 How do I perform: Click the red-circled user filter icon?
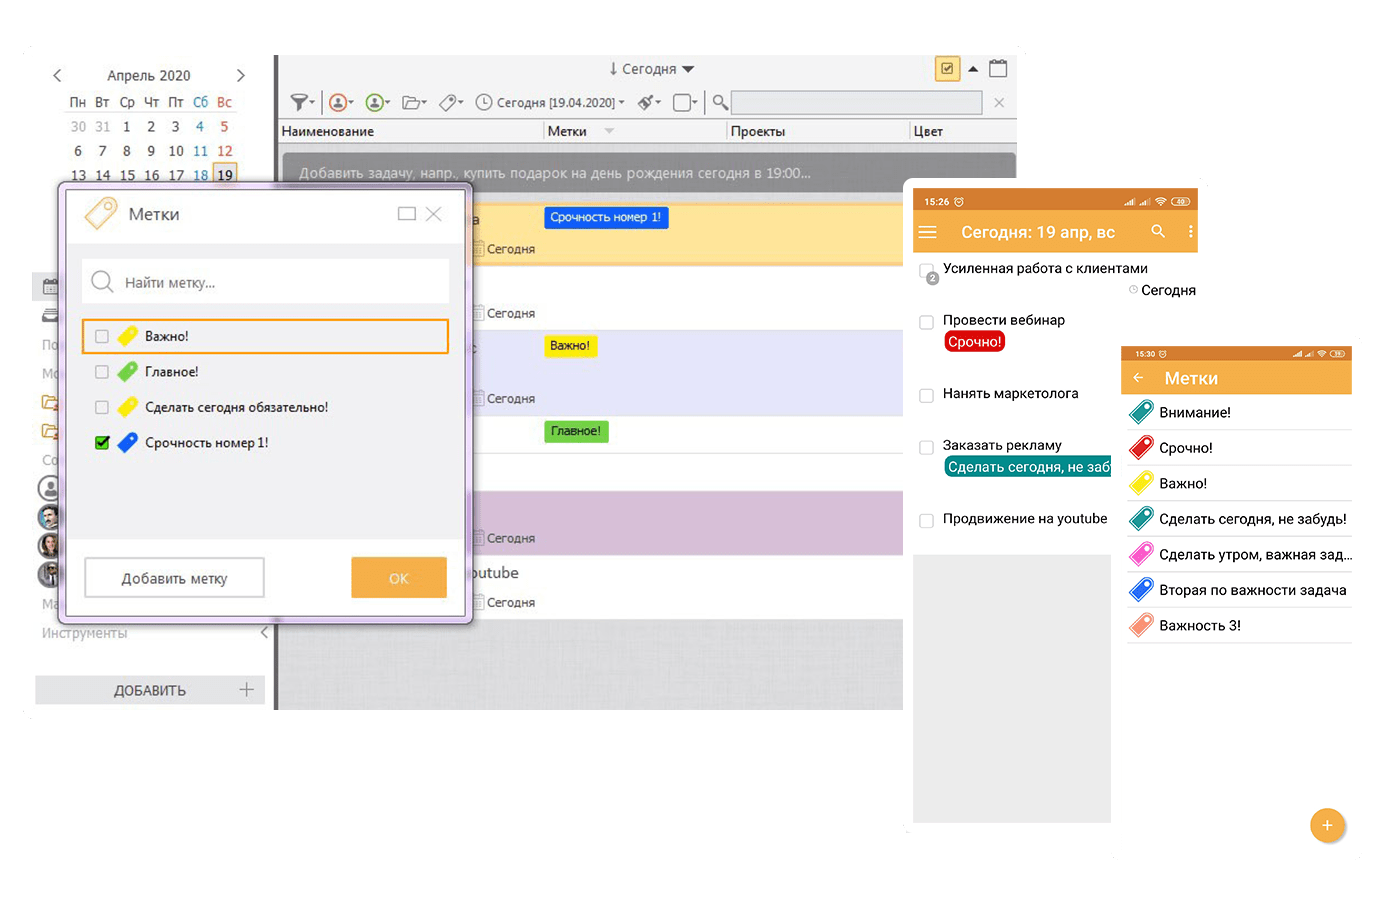340,102
